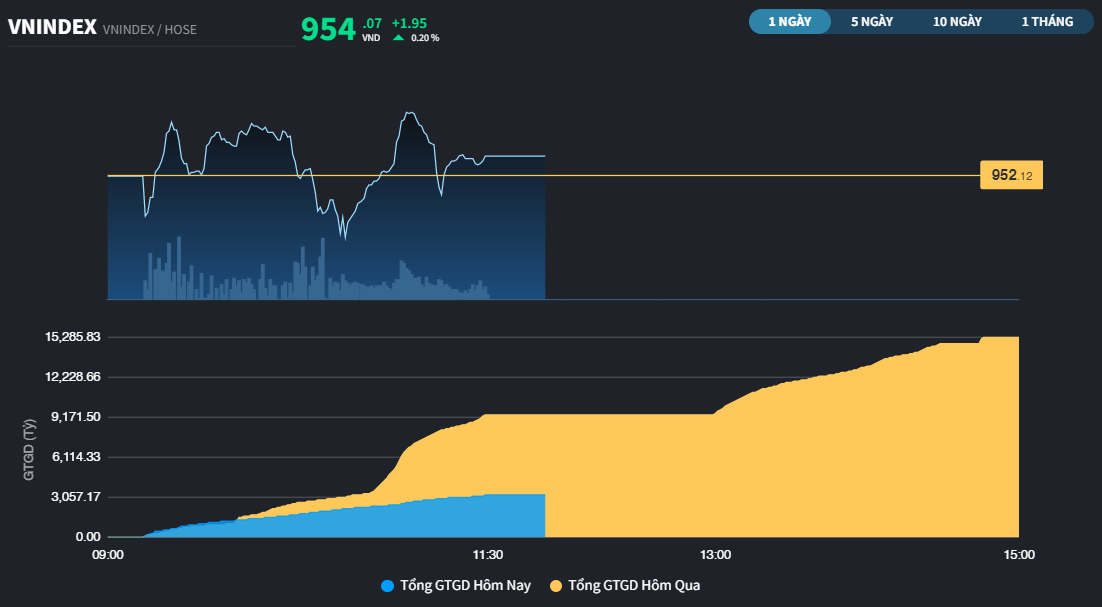This screenshot has height=607, width=1102.
Task: Switch to the 10 NGÀY tab
Action: click(957, 21)
